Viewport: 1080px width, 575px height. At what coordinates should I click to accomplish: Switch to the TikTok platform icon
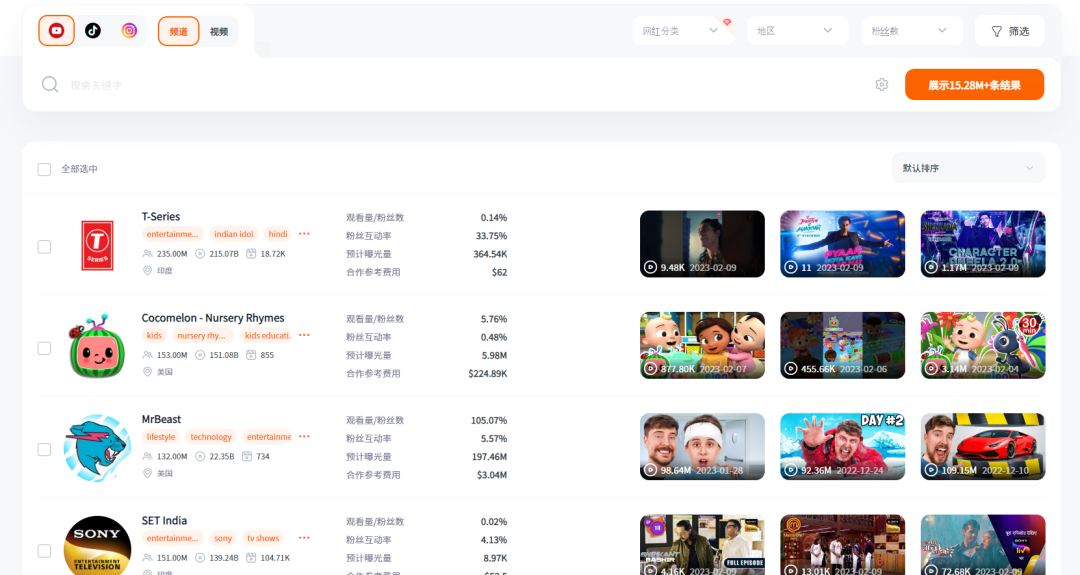[x=93, y=31]
